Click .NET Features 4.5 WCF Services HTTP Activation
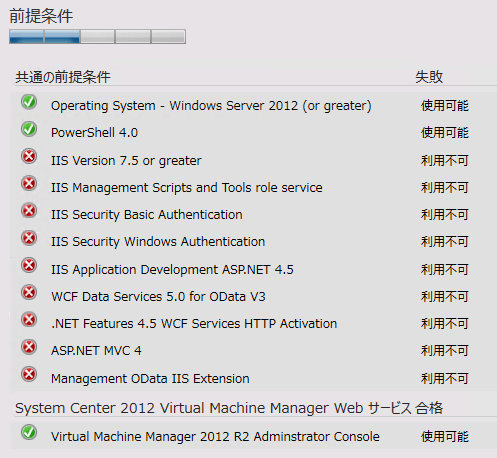497x458 pixels. (194, 324)
